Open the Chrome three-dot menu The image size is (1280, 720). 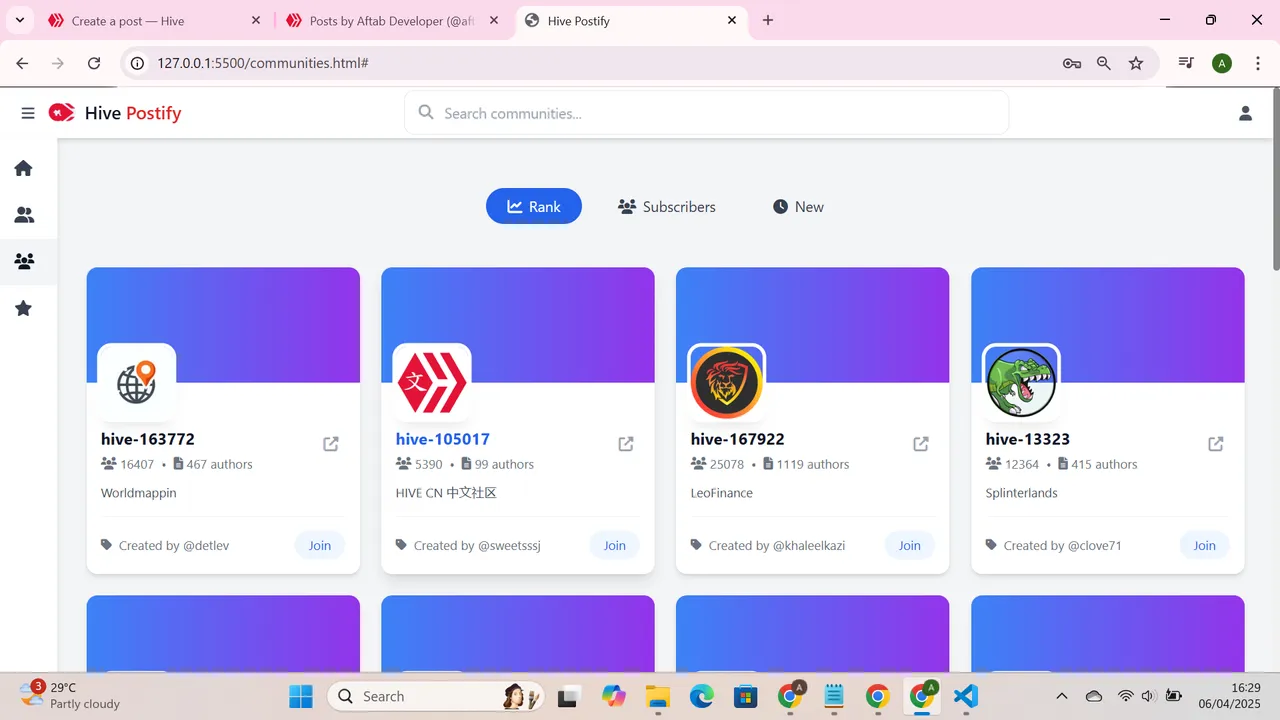click(1258, 63)
